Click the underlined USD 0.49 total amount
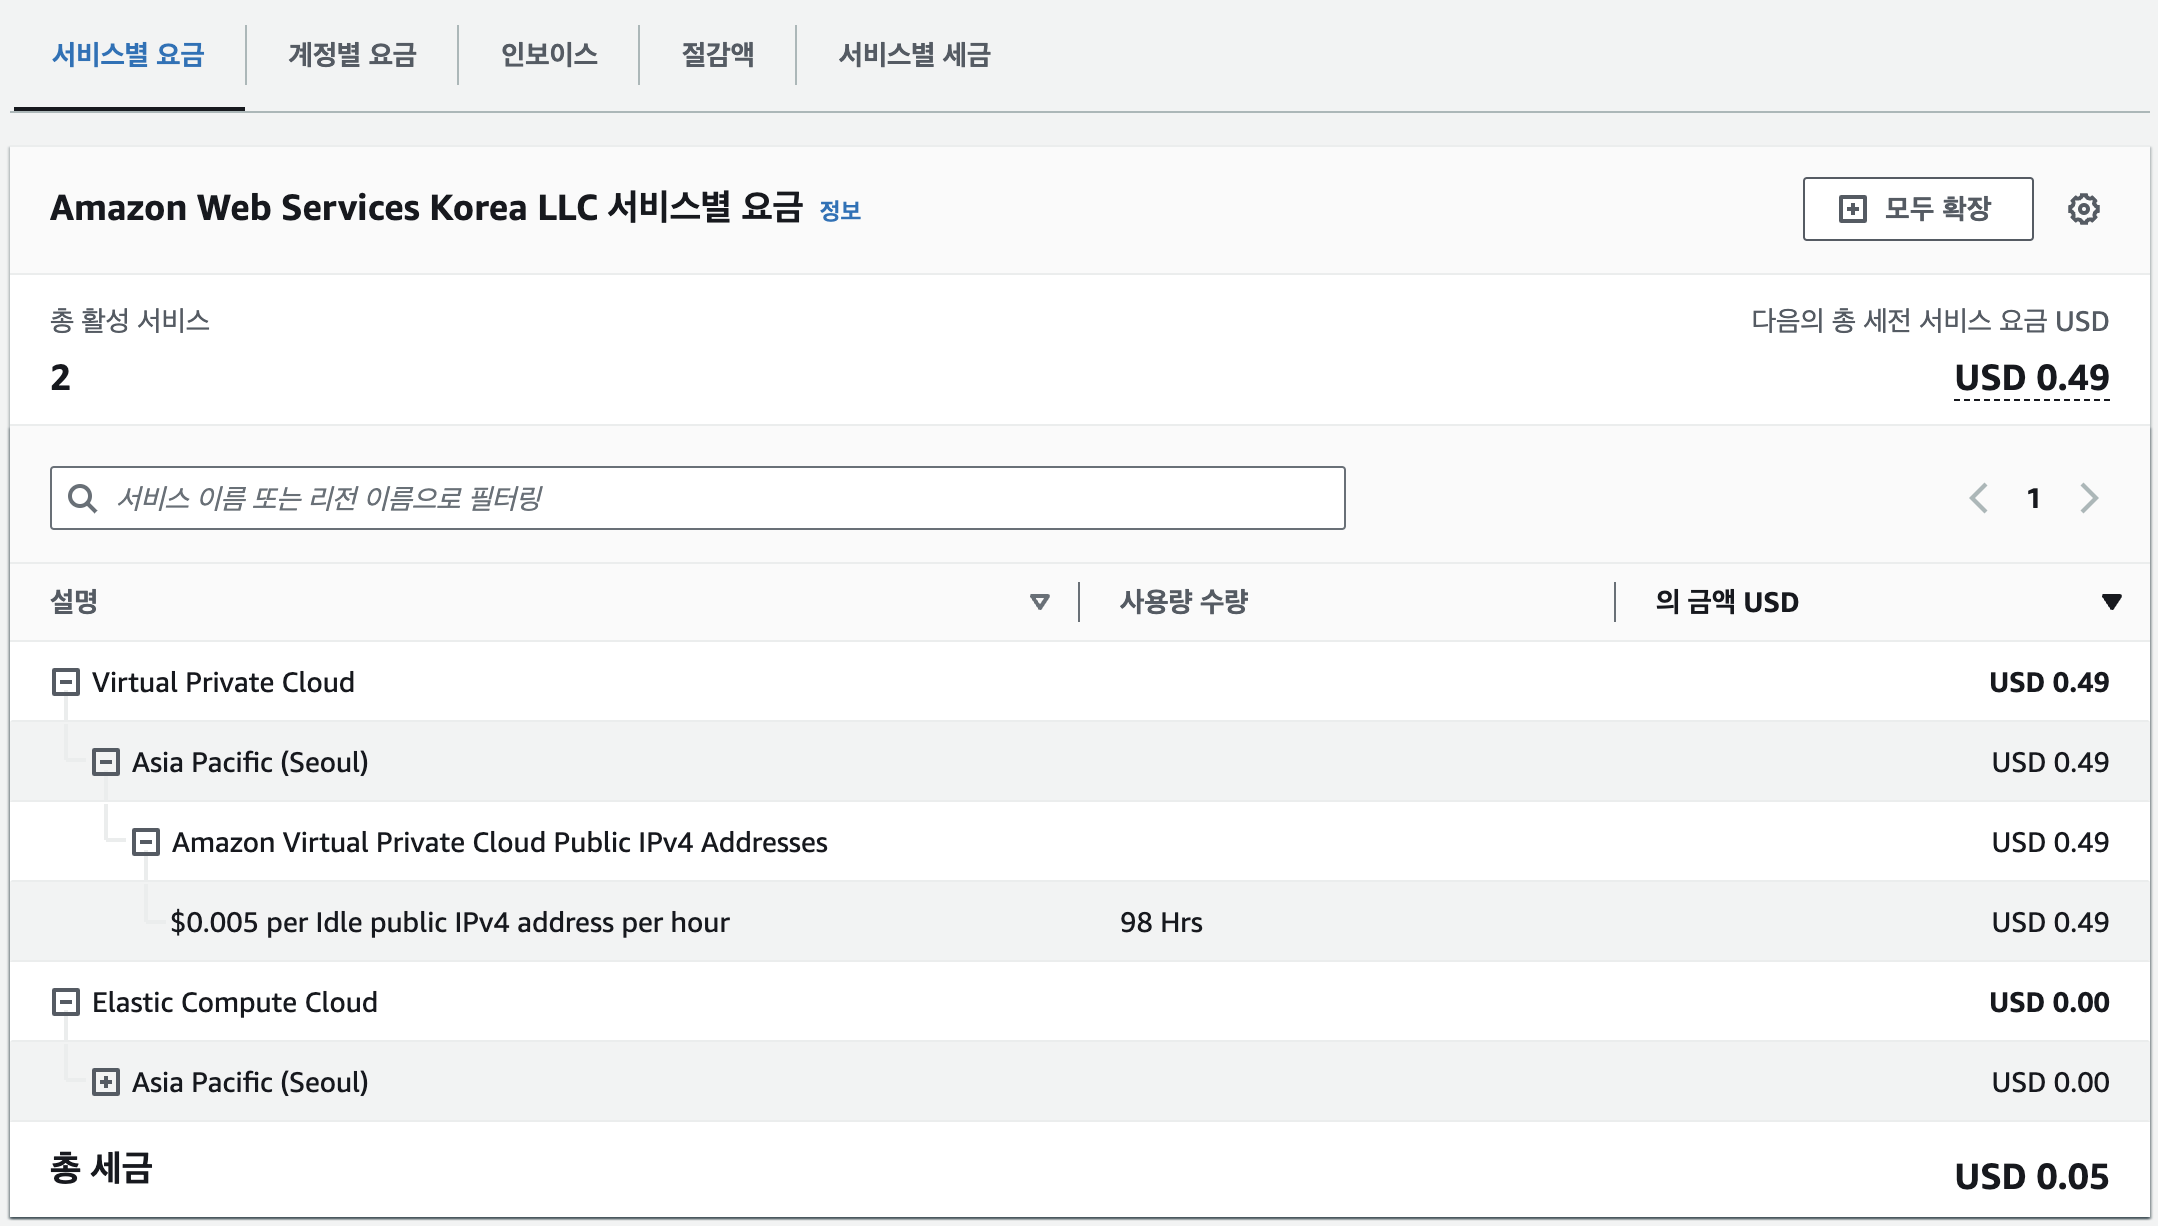Image resolution: width=2158 pixels, height=1226 pixels. point(2031,378)
